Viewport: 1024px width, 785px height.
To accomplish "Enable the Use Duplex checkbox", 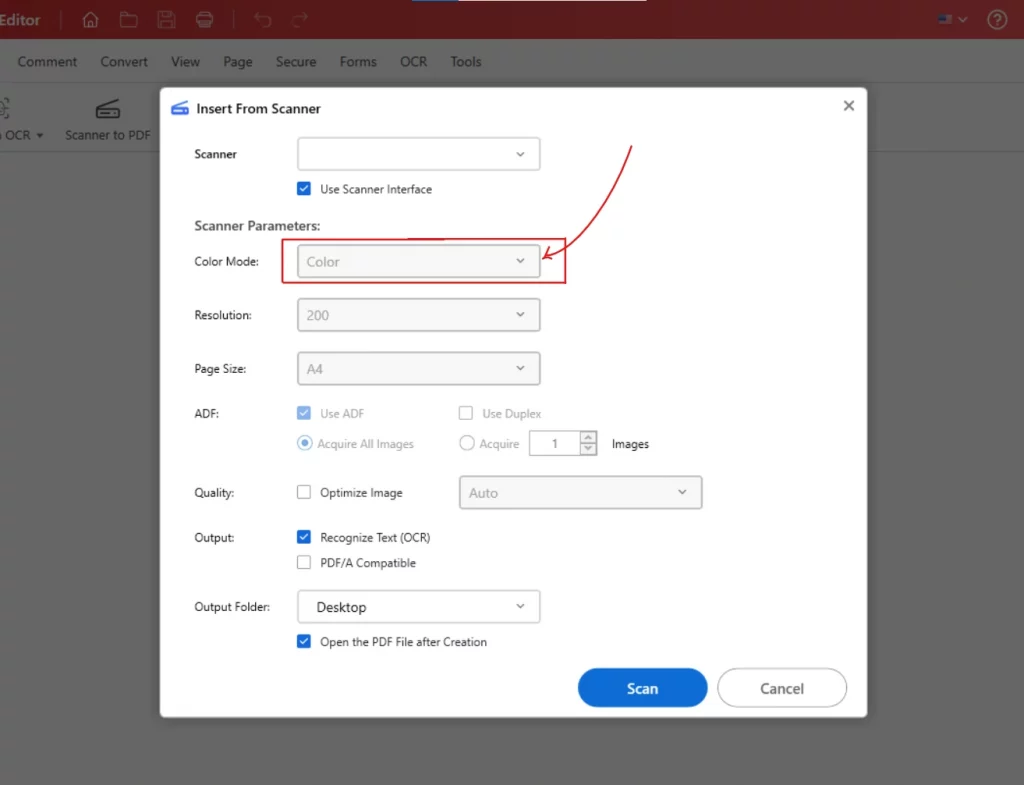I will (x=466, y=413).
